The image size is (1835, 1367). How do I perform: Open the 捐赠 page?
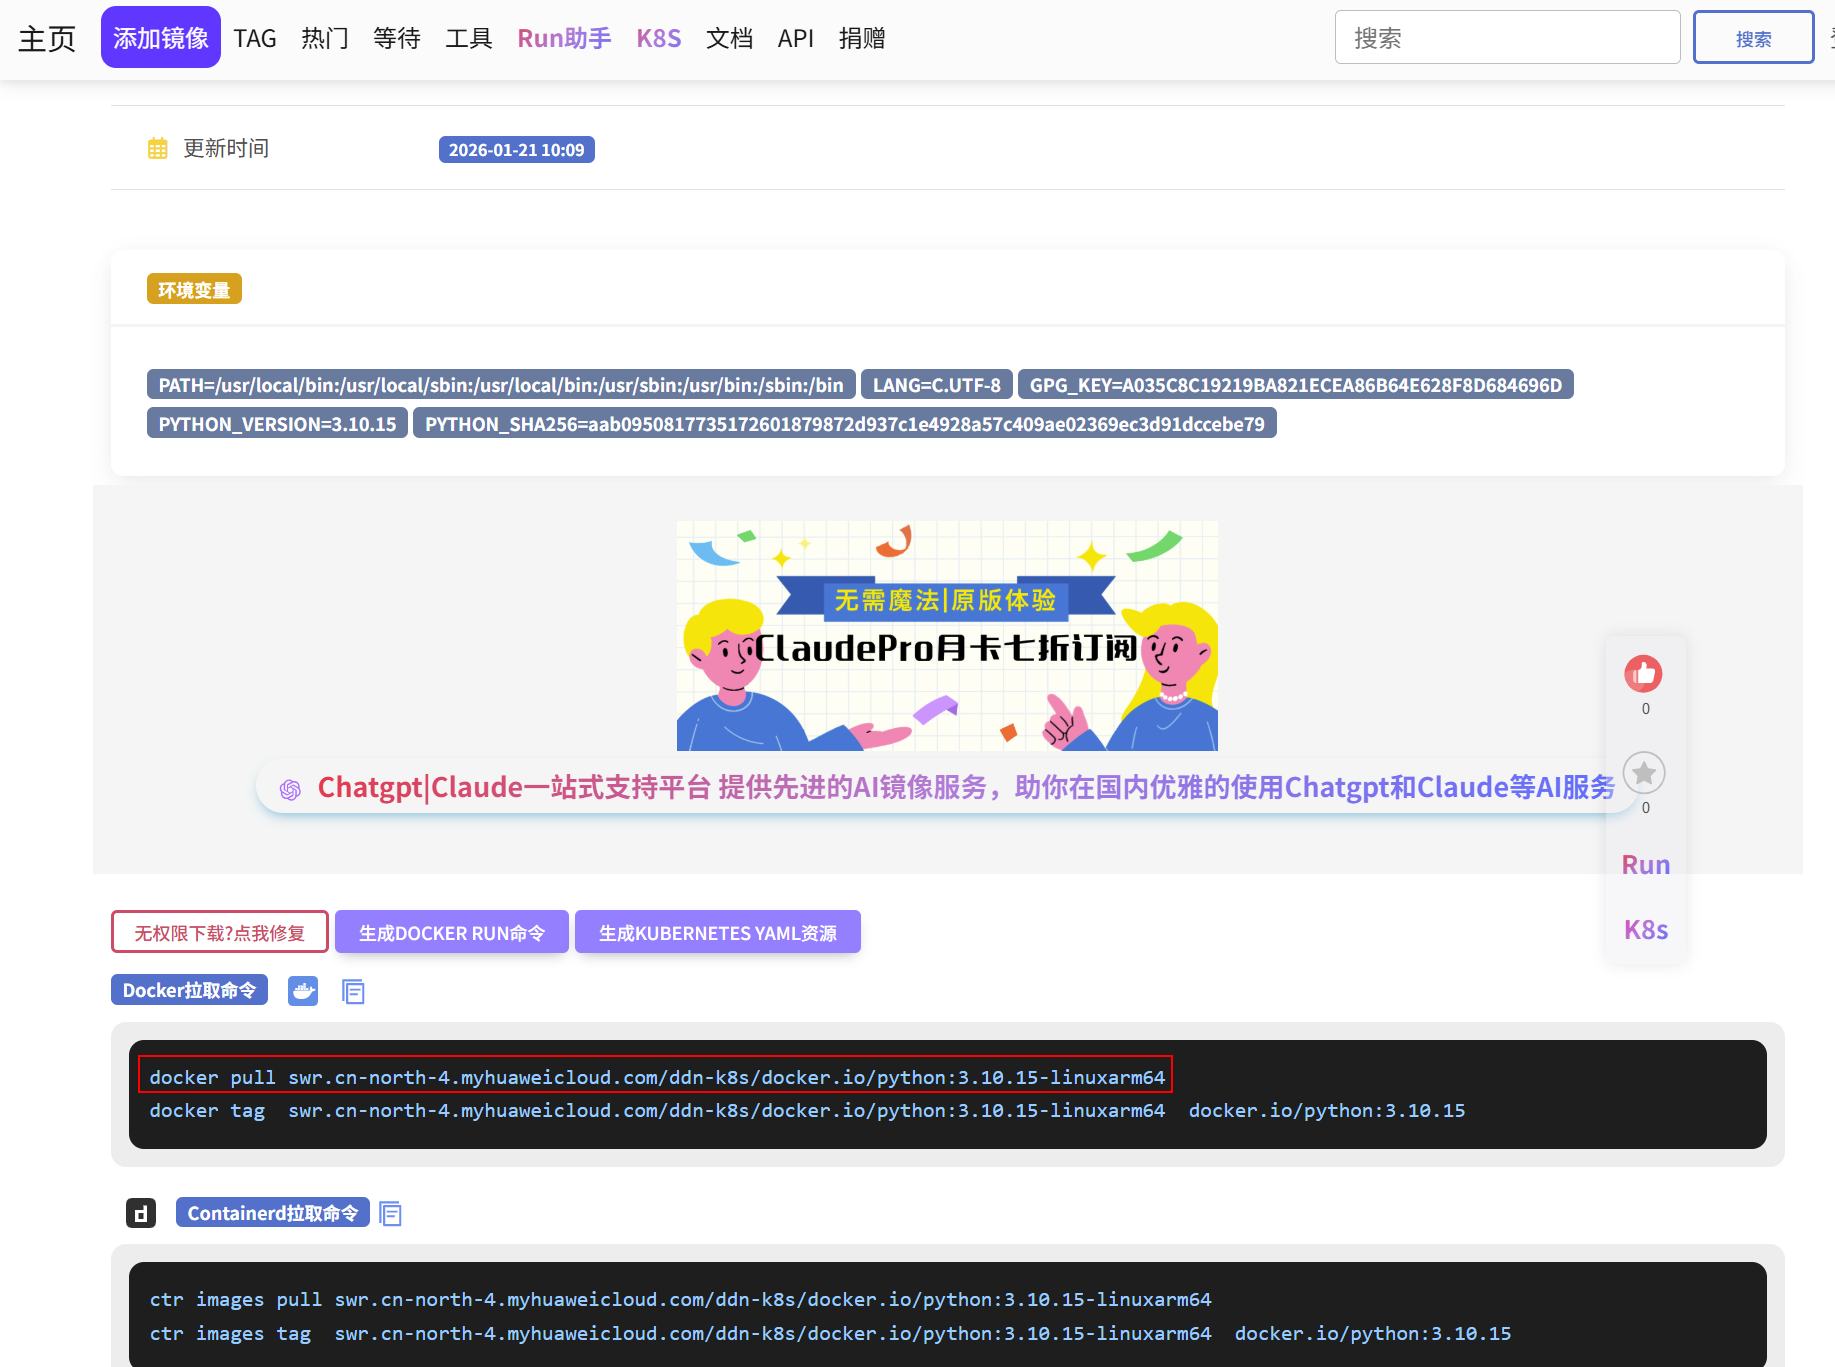pyautogui.click(x=862, y=39)
